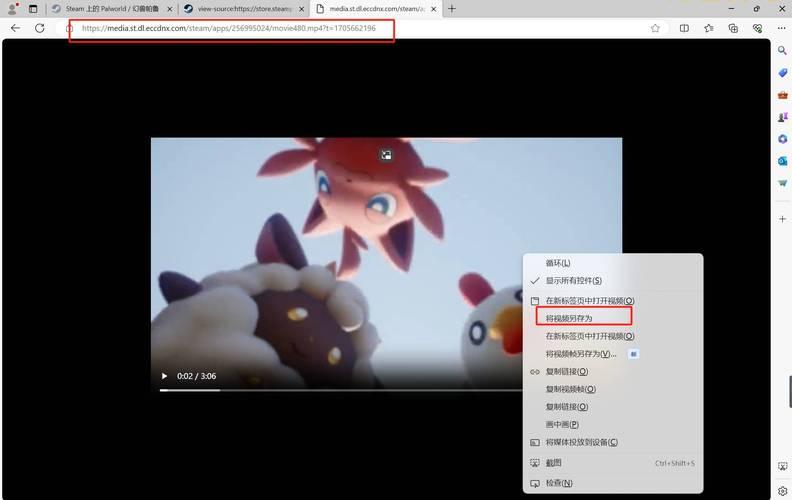Click '将媒体投放到设备(C)' menu entry
Screen dimensions: 792x500
(x=581, y=442)
